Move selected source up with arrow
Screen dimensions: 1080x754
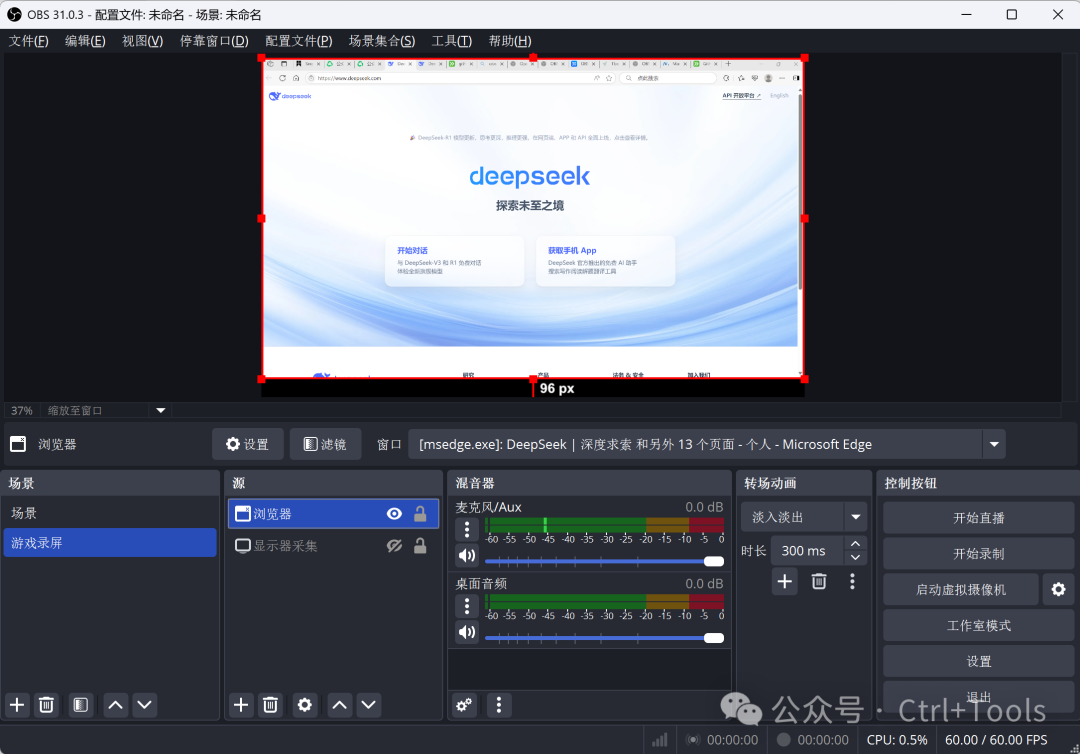pos(340,705)
